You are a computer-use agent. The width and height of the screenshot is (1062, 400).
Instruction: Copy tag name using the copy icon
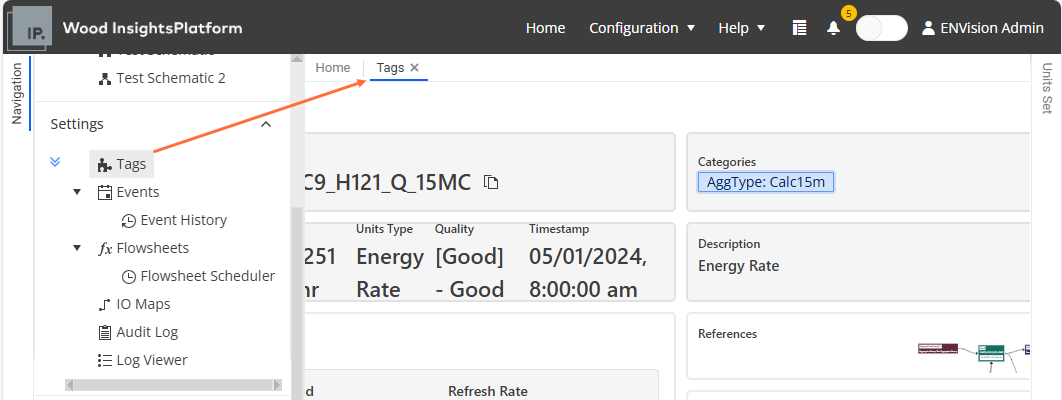point(491,181)
